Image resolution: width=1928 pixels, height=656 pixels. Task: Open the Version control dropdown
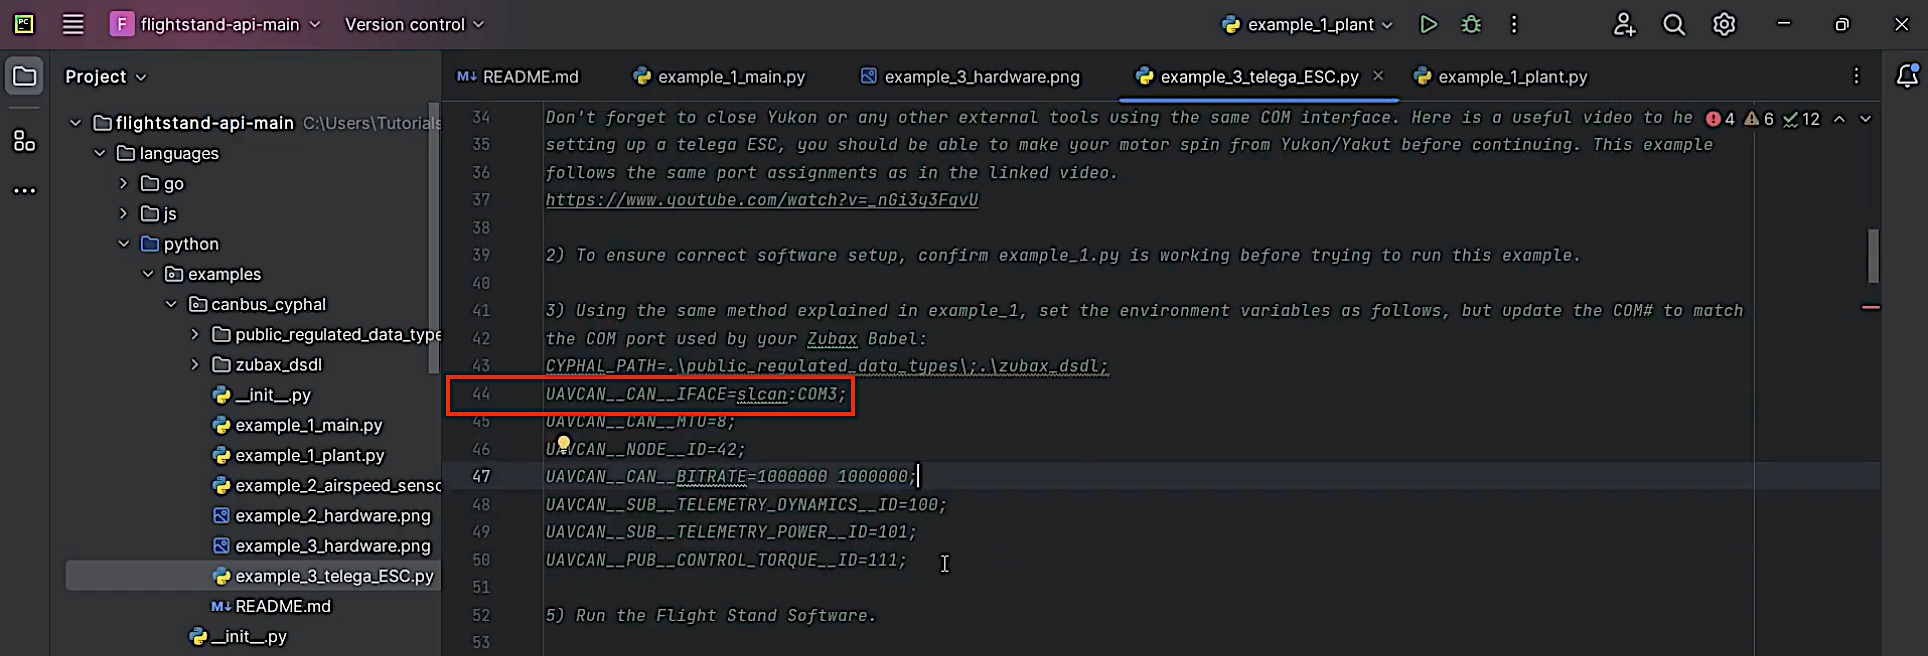pos(414,24)
